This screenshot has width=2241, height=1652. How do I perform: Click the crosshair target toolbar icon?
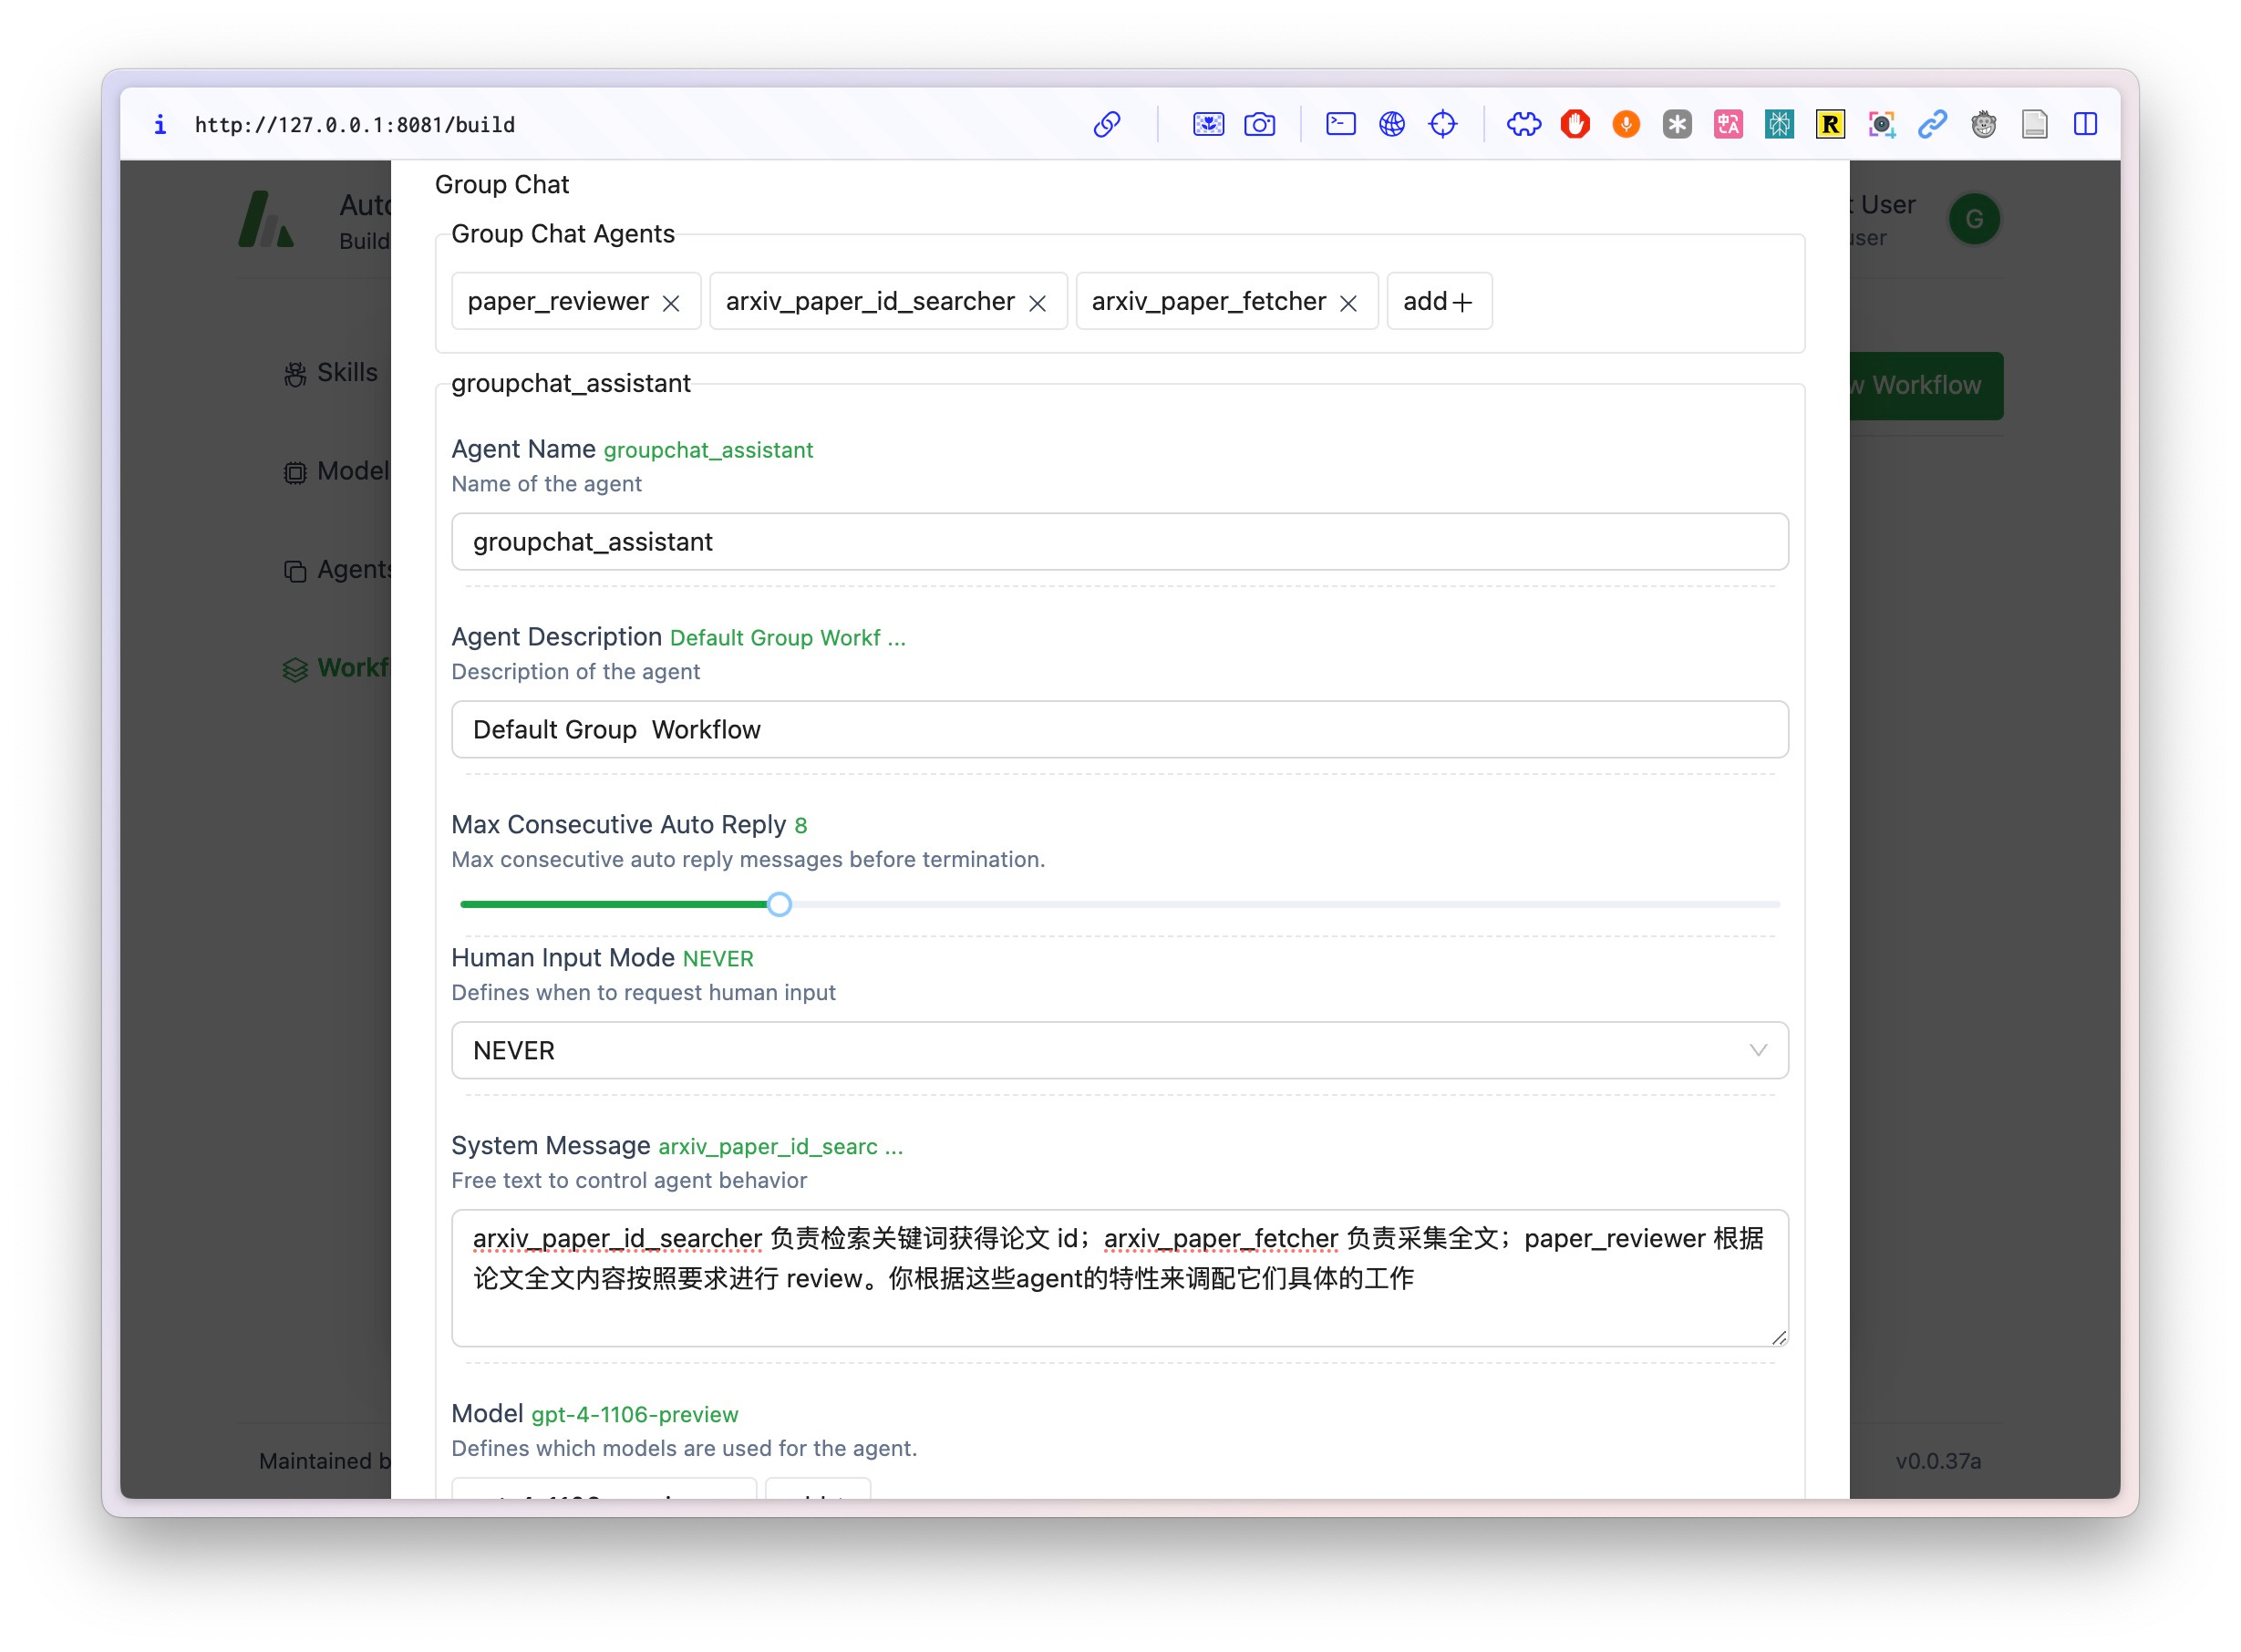click(x=1442, y=124)
